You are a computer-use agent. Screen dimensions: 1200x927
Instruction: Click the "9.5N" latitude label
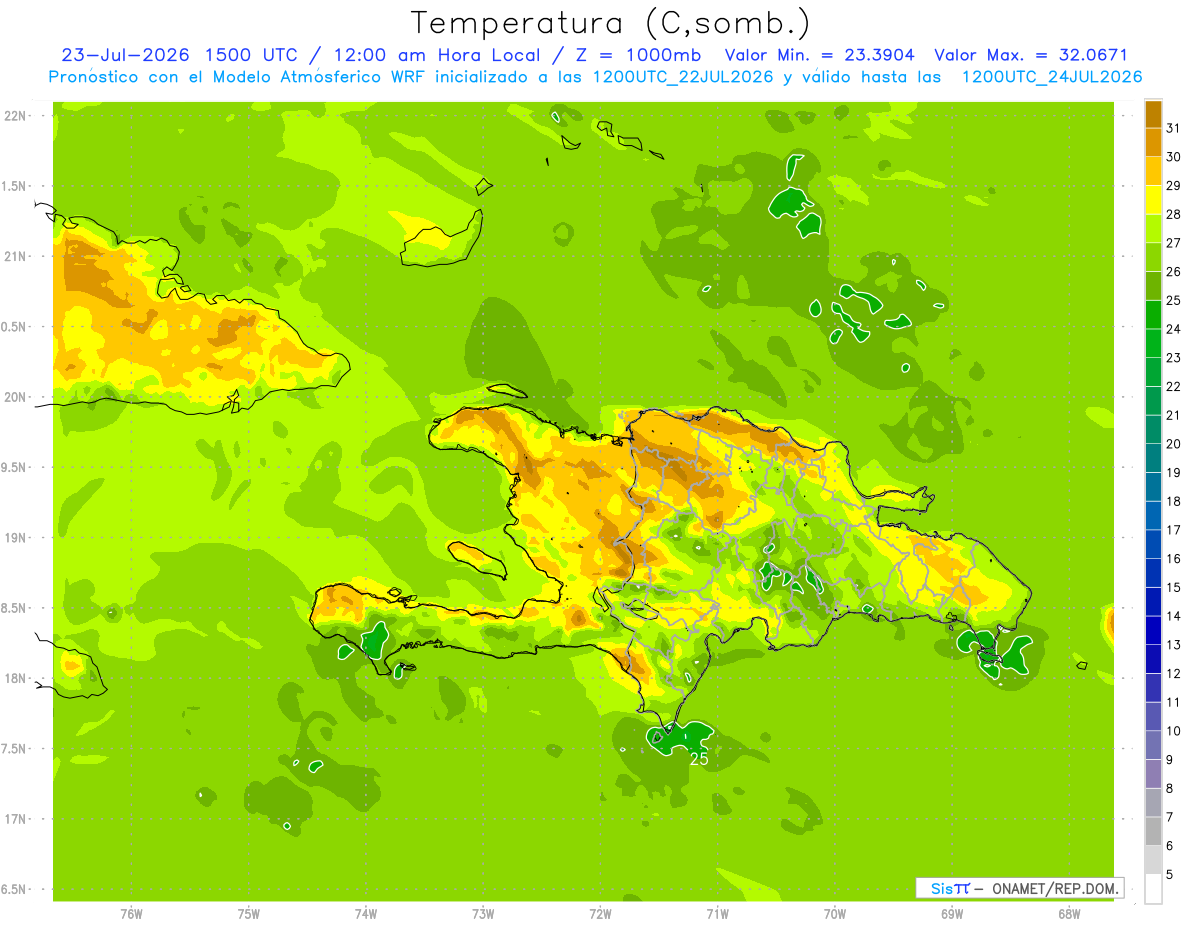[15, 467]
